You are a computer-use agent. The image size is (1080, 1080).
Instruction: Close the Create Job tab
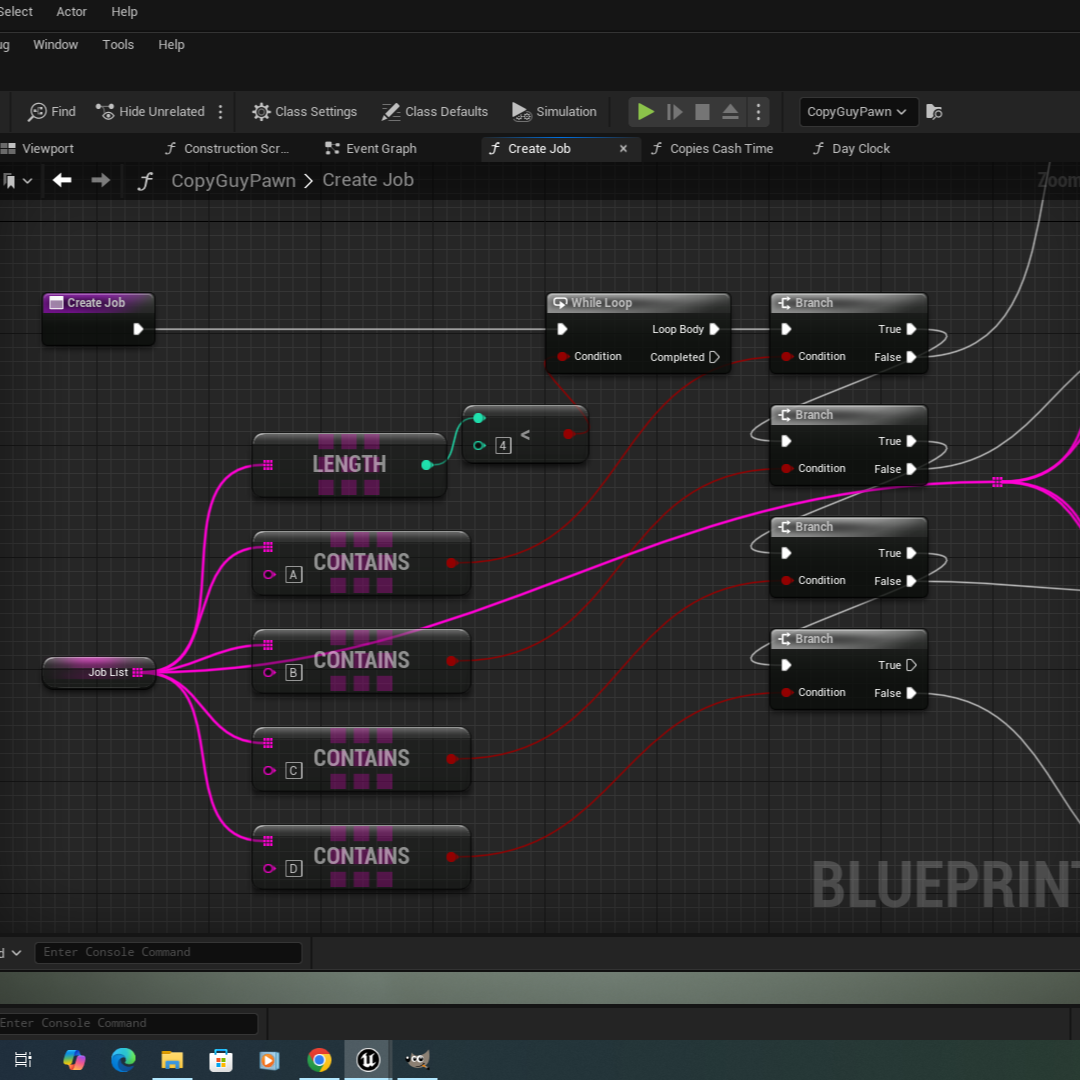[623, 148]
